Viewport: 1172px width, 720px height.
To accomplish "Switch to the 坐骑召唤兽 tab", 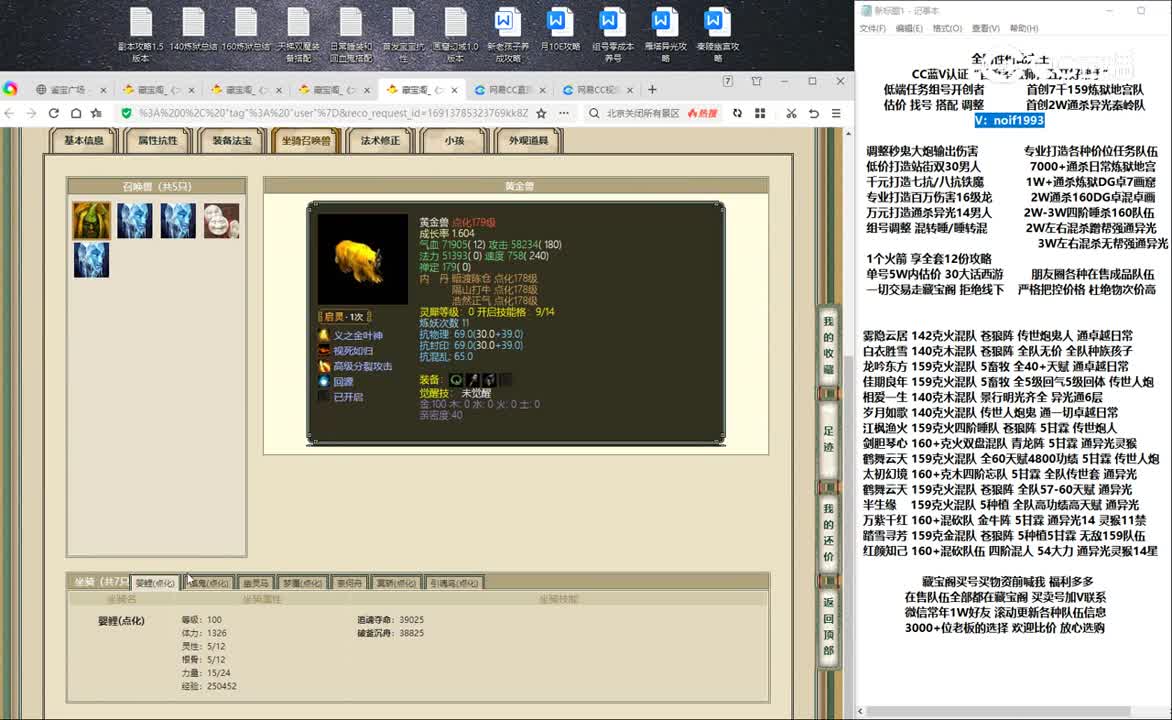I will pos(306,141).
